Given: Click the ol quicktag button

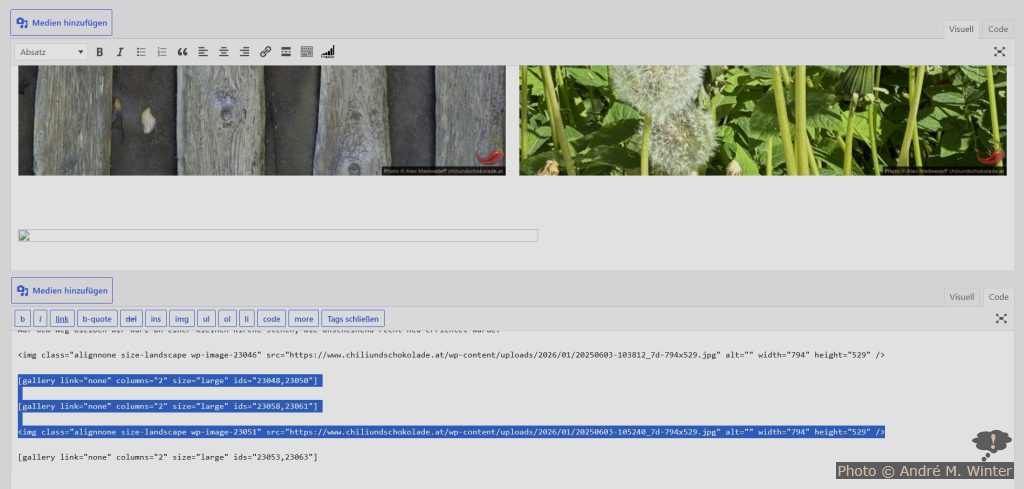Looking at the screenshot, I should pos(227,319).
